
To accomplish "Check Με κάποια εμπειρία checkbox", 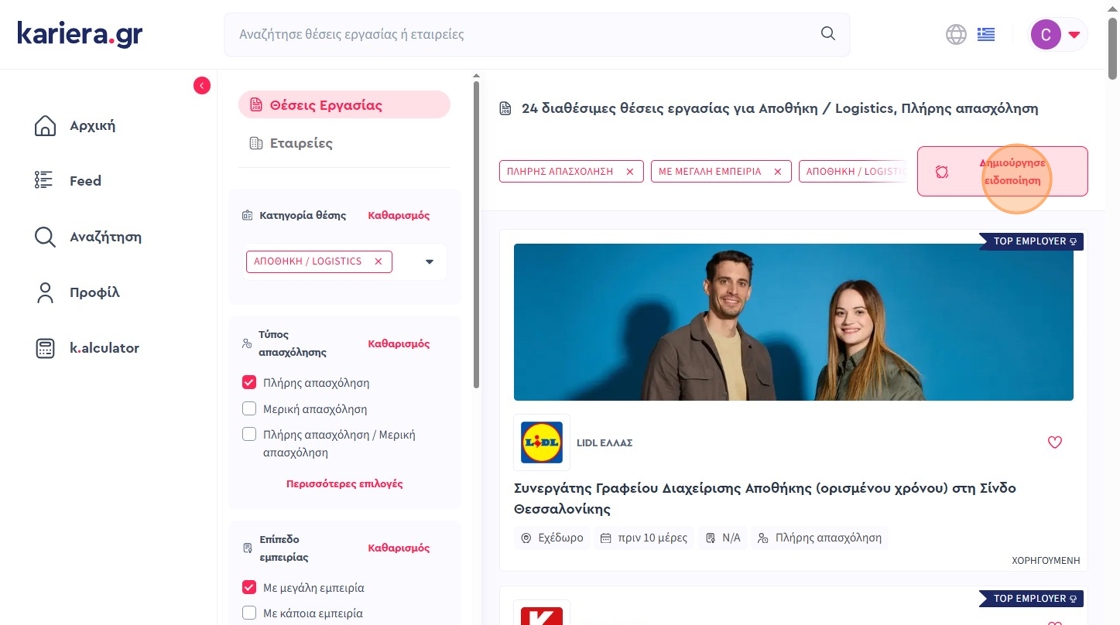I will pyautogui.click(x=249, y=613).
